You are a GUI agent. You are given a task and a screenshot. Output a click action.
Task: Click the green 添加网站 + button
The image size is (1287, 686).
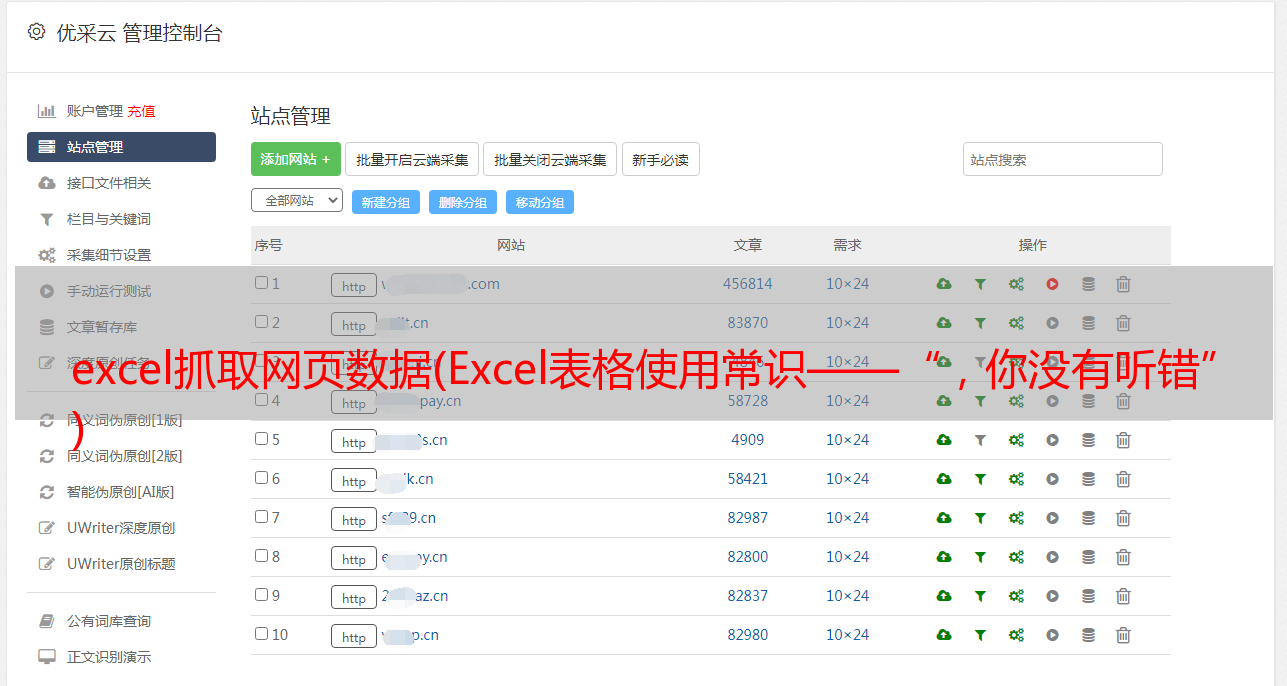pyautogui.click(x=296, y=159)
